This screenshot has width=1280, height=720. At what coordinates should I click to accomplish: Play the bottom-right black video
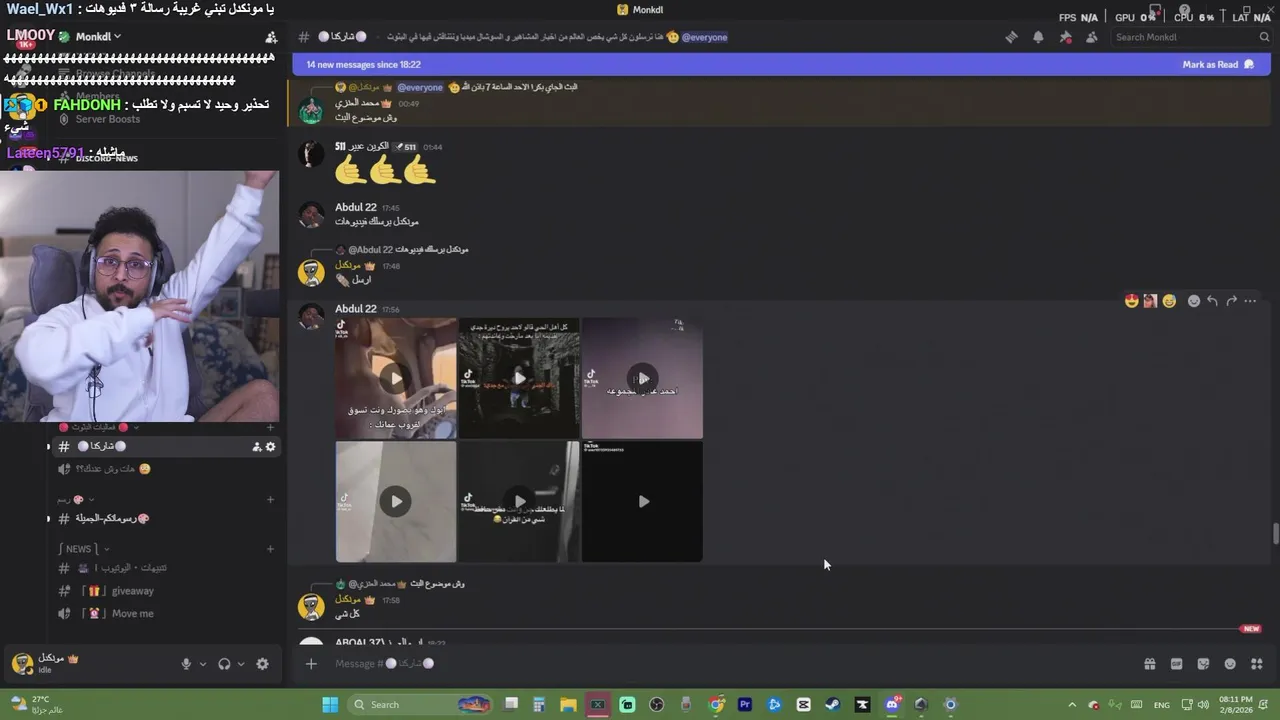[643, 502]
